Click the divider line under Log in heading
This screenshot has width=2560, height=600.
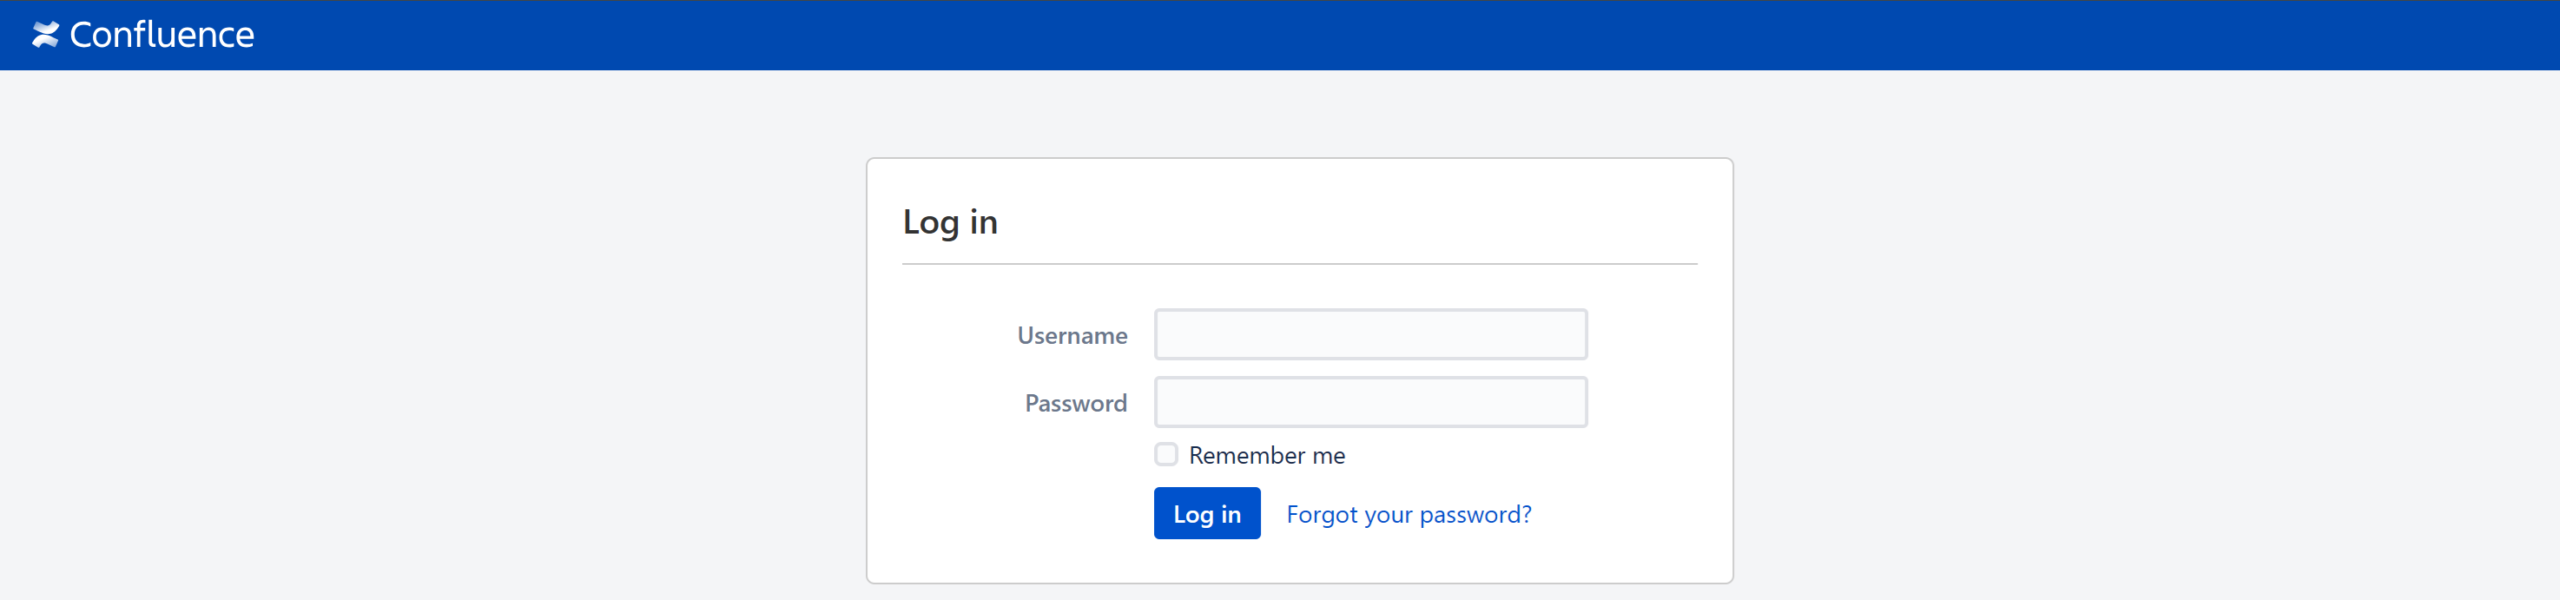1300,264
